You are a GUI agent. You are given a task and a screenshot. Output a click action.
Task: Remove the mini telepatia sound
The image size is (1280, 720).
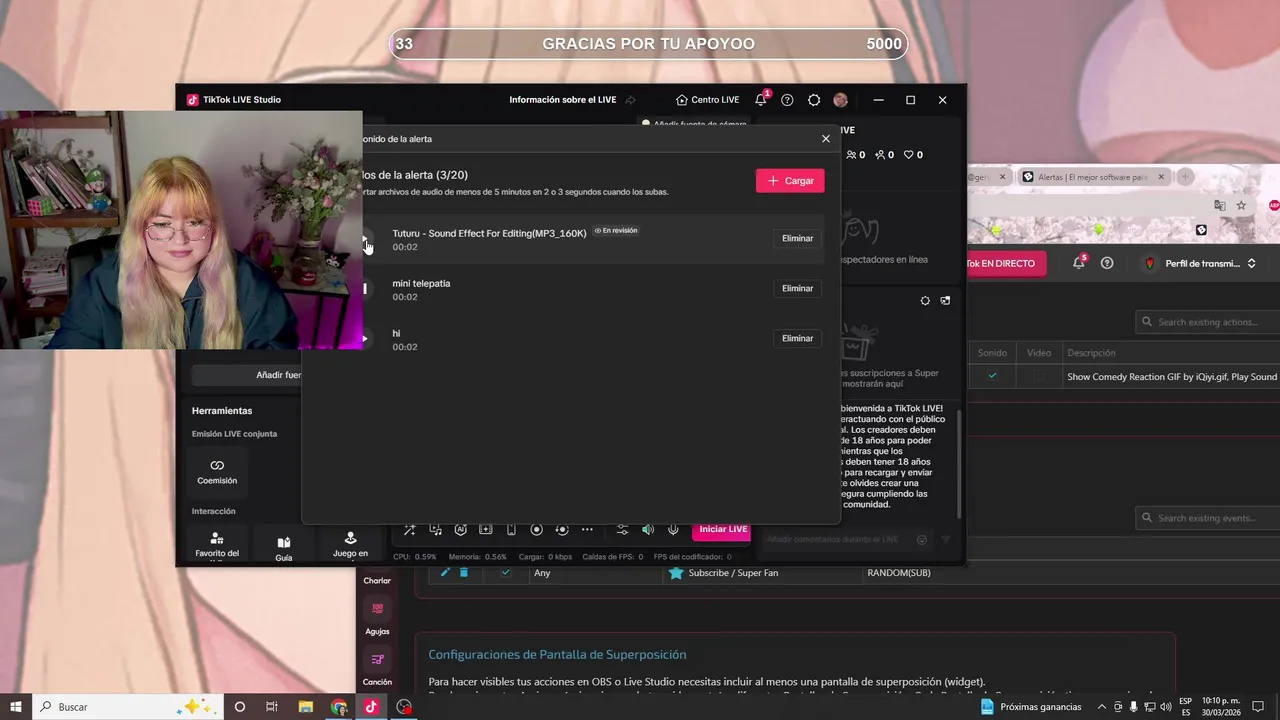coord(797,289)
